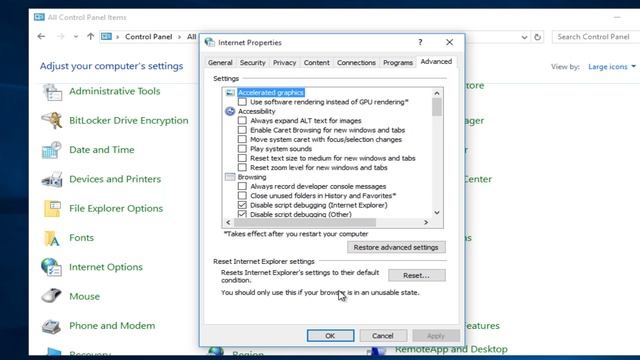Viewport: 640px width, 360px height.
Task: Close the Internet Properties dialog
Action: tap(449, 42)
